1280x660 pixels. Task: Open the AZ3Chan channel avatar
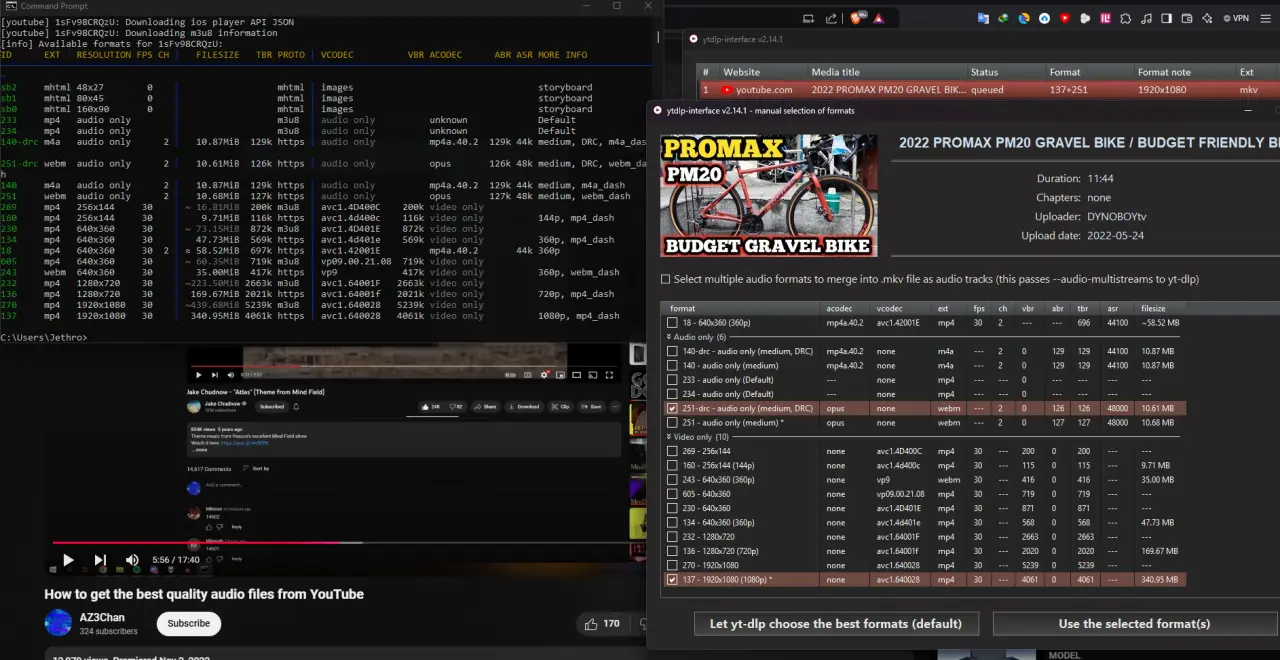(x=58, y=623)
